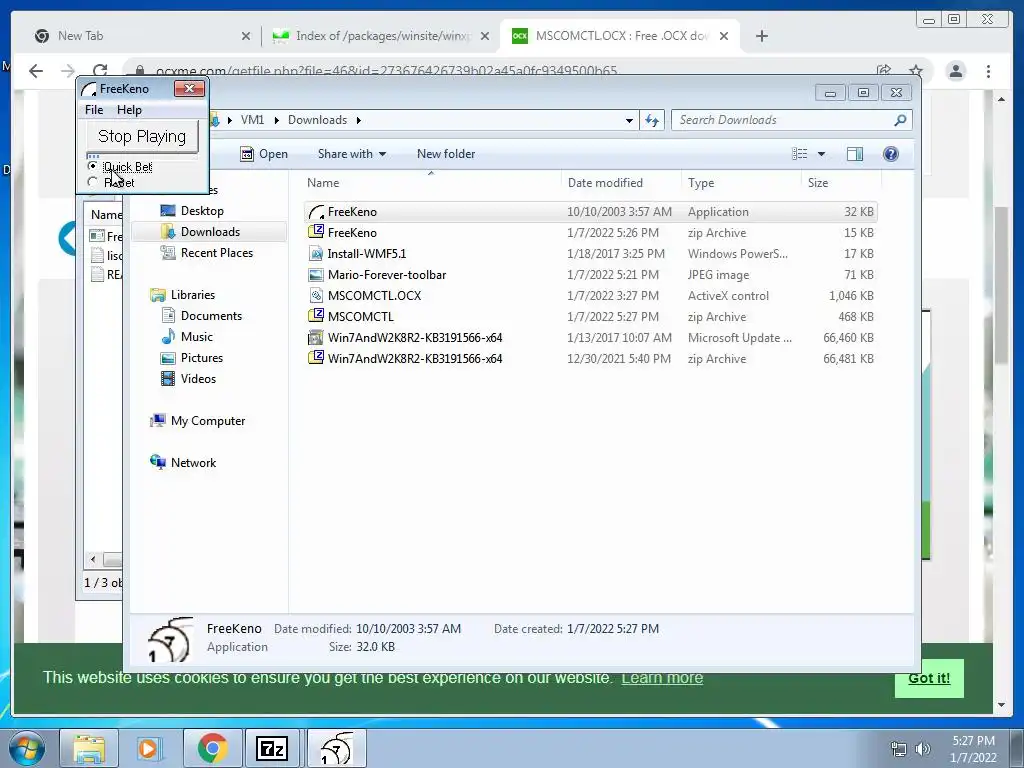Open a new Chrome tab
The height and width of the screenshot is (768, 1024).
[x=761, y=36]
